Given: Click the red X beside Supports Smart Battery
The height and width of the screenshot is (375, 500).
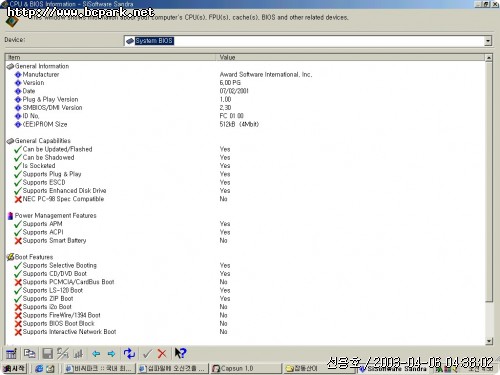Looking at the screenshot, I should (18, 241).
